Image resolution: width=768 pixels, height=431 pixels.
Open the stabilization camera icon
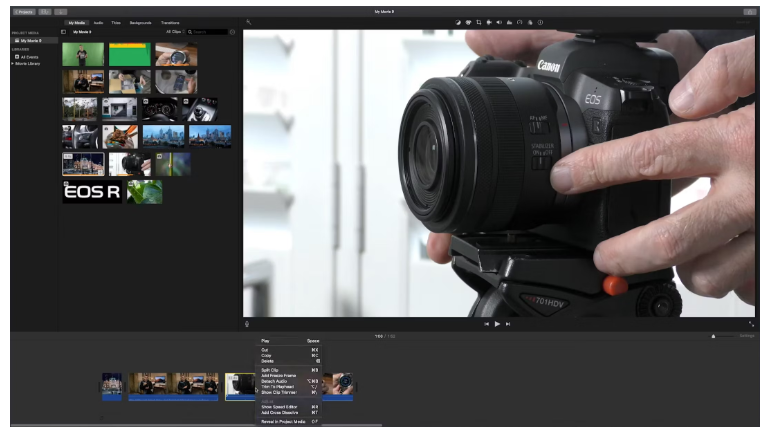click(489, 23)
